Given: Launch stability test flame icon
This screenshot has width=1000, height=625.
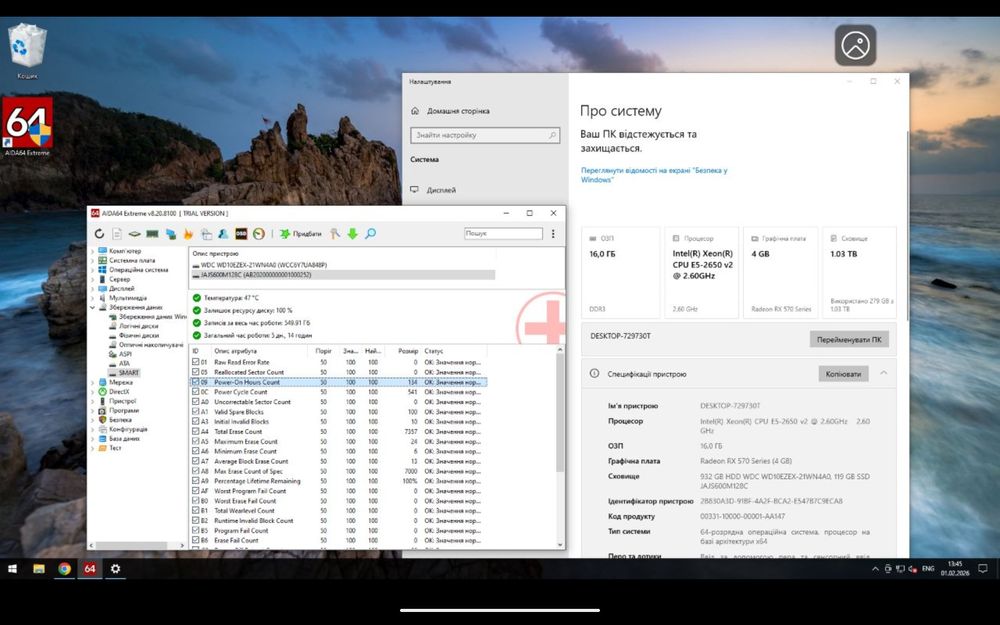Looking at the screenshot, I should (188, 234).
